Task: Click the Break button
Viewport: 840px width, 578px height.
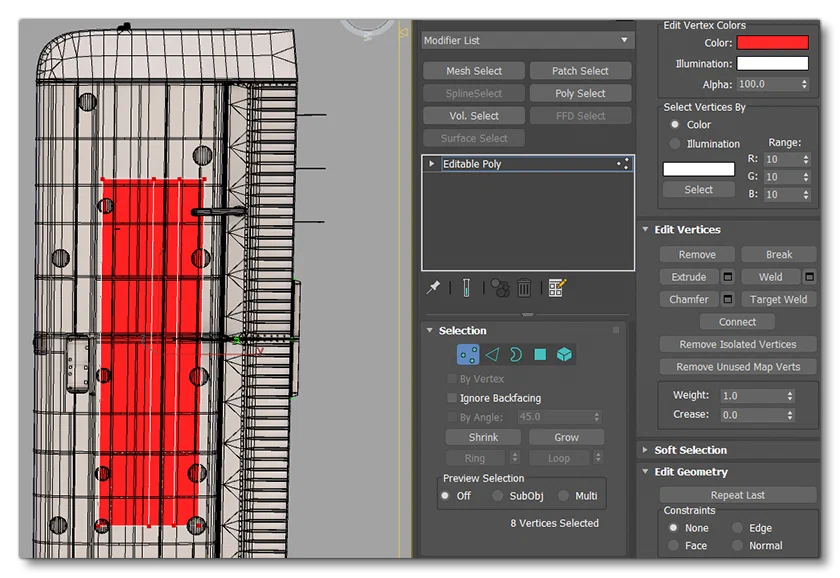Action: click(779, 254)
